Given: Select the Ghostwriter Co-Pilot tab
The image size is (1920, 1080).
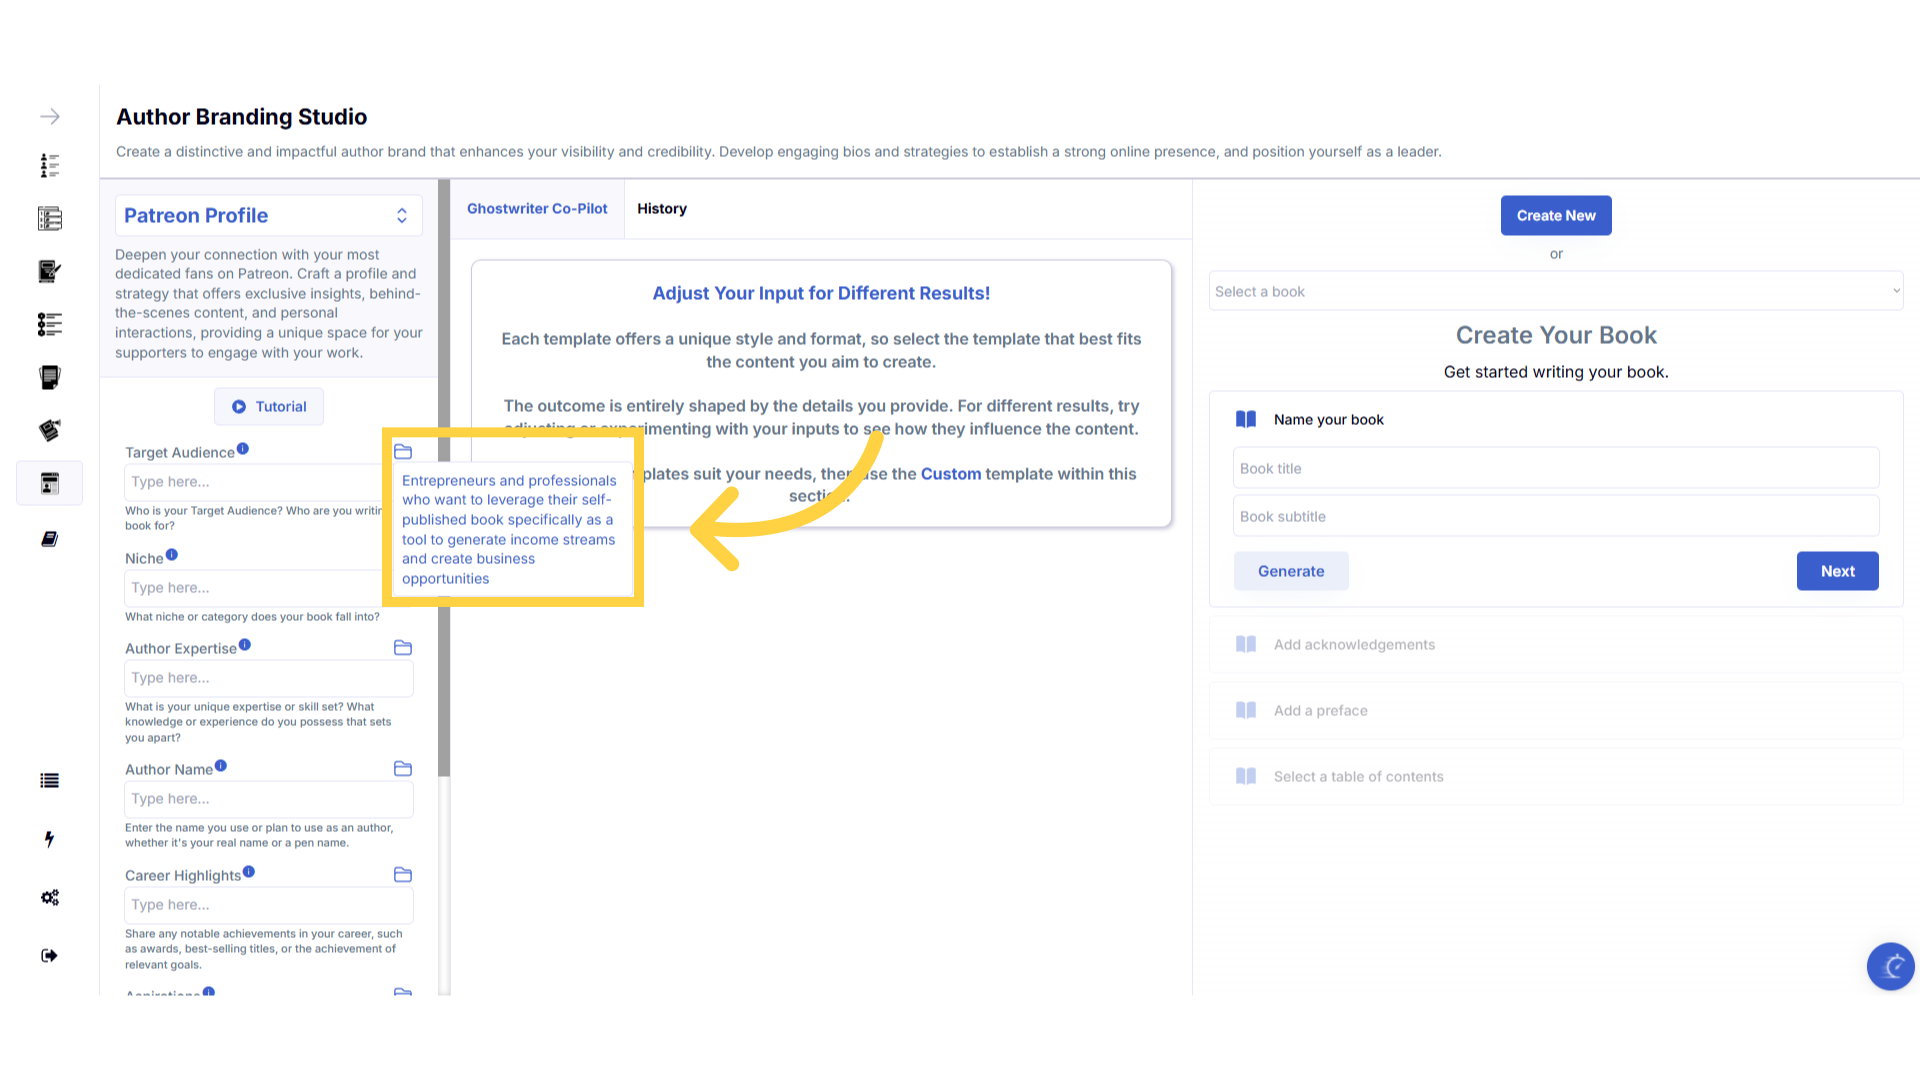Looking at the screenshot, I should (x=537, y=209).
